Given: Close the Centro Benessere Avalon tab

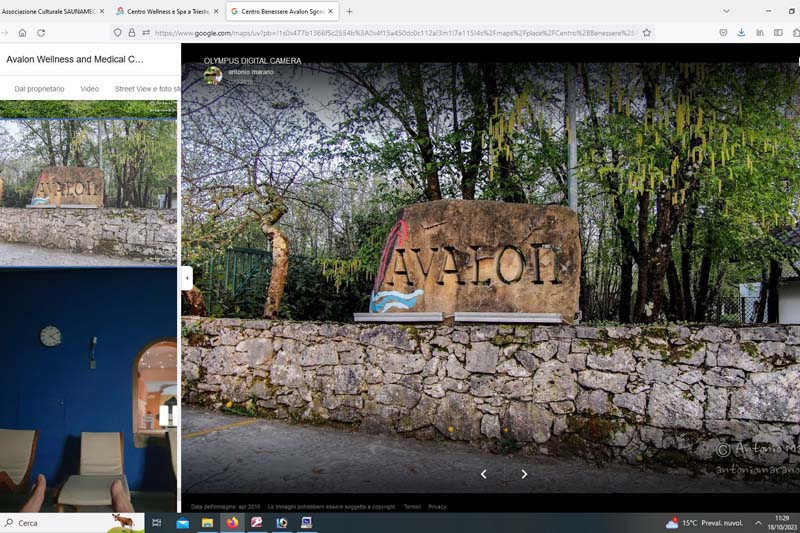Looking at the screenshot, I should 331,11.
